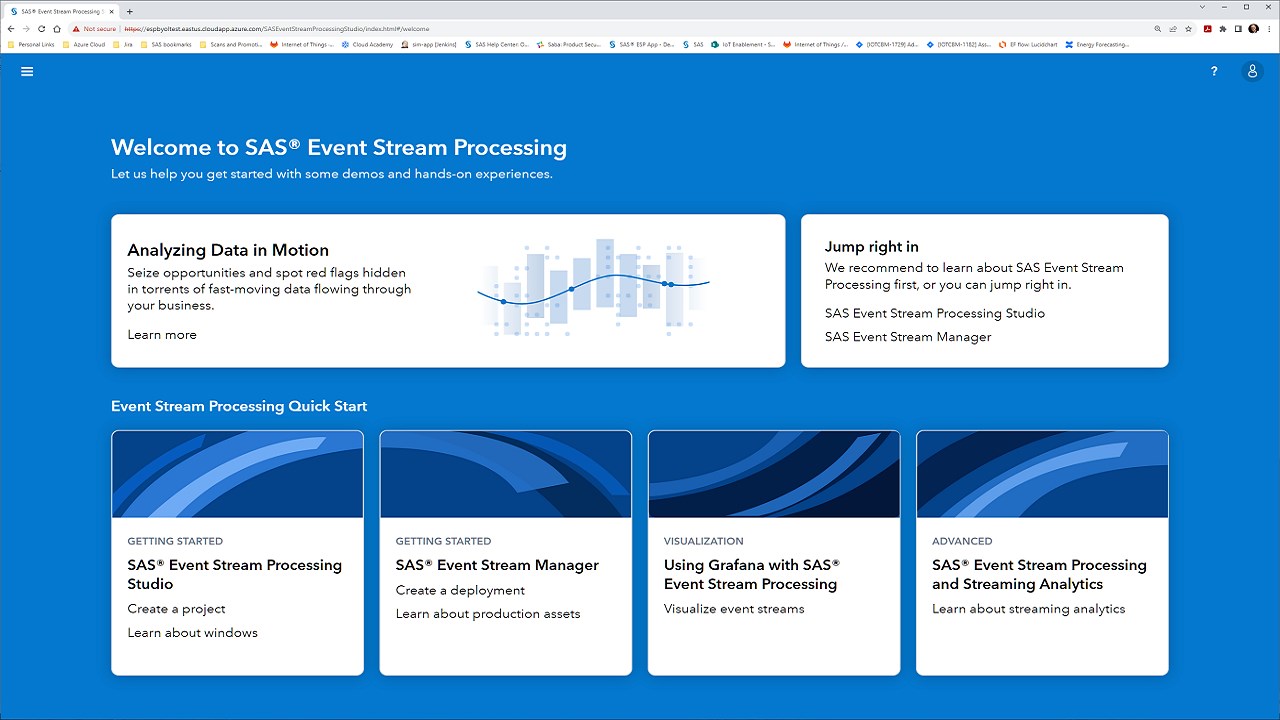Toggle the browser side panel
This screenshot has width=1280, height=720.
click(x=1238, y=29)
